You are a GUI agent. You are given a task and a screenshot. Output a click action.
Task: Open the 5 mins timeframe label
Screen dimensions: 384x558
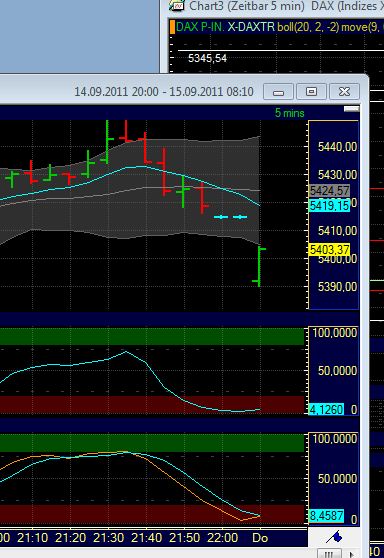click(290, 113)
